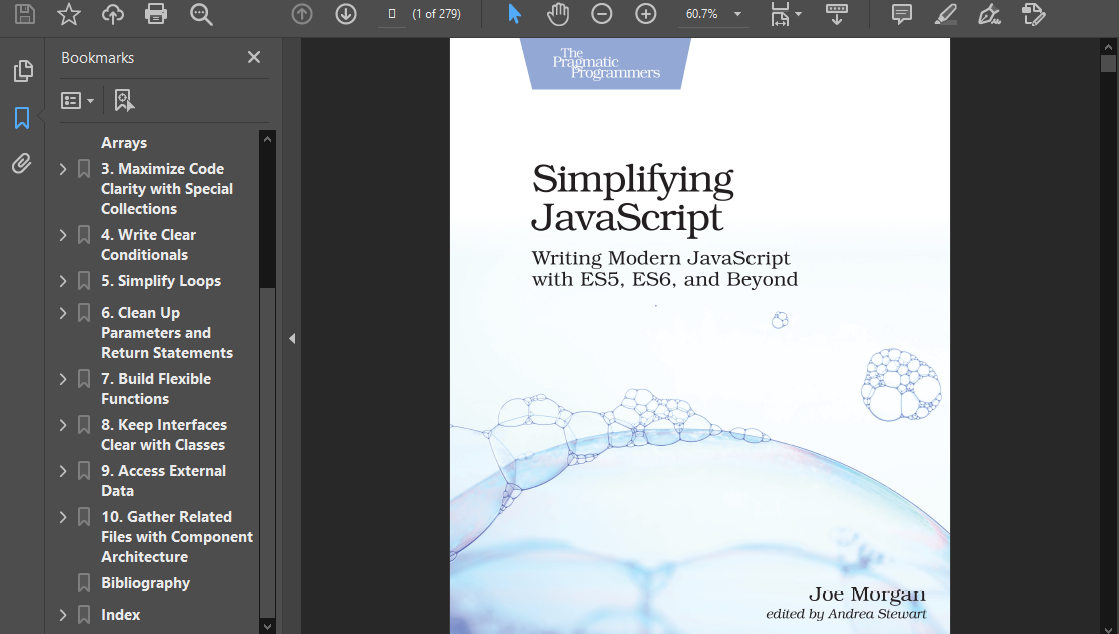Close the Bookmarks panel
The width and height of the screenshot is (1119, 634).
point(254,57)
